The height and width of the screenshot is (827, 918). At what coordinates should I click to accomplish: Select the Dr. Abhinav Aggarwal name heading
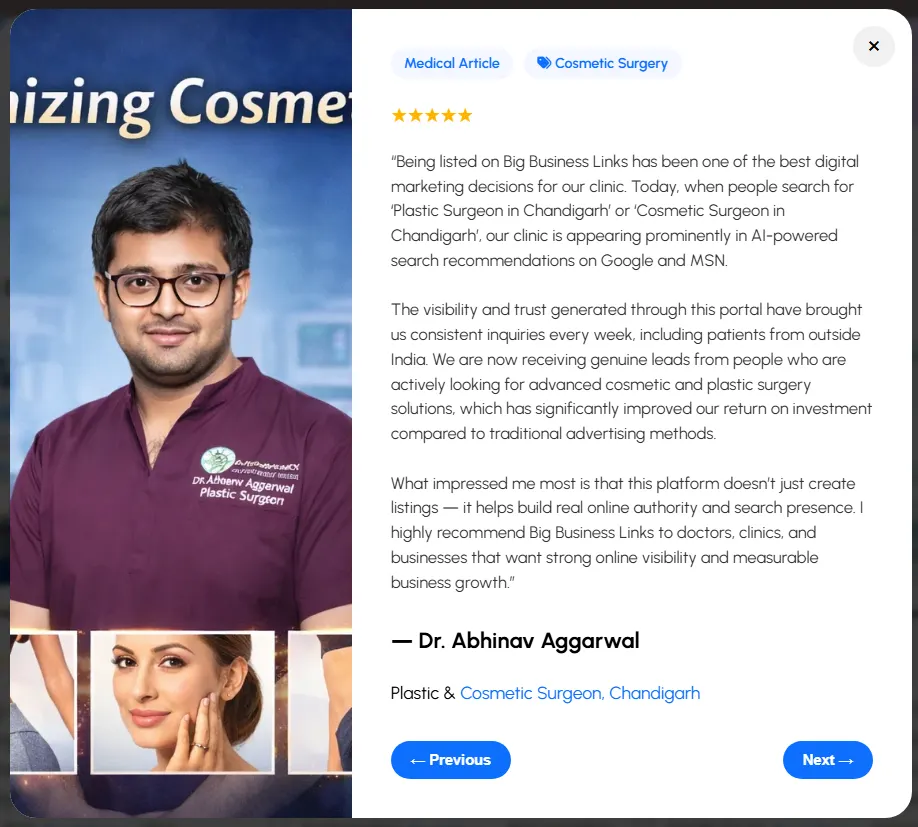[x=515, y=641]
